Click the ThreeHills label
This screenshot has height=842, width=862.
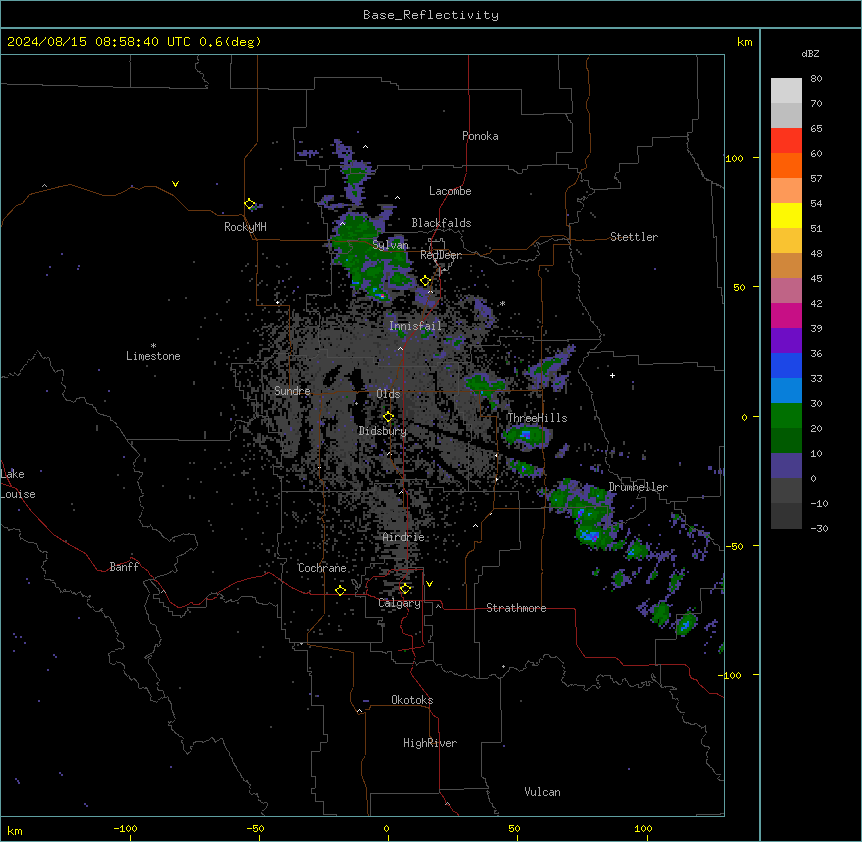(537, 418)
